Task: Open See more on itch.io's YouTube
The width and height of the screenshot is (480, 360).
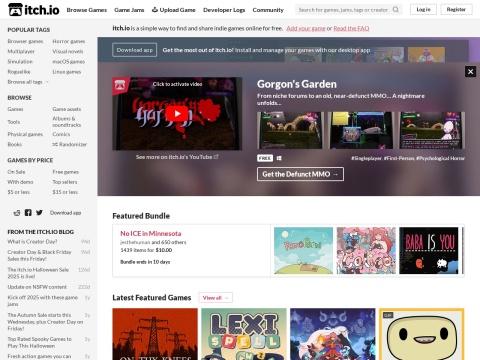Action: coord(177,157)
